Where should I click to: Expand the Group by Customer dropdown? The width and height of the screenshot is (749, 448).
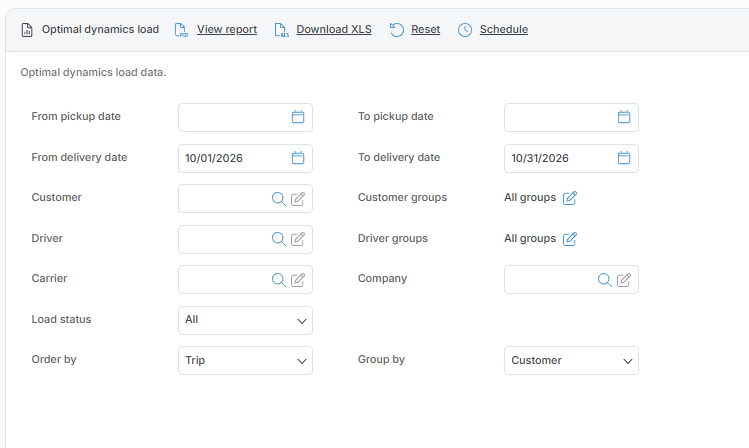[x=571, y=361]
